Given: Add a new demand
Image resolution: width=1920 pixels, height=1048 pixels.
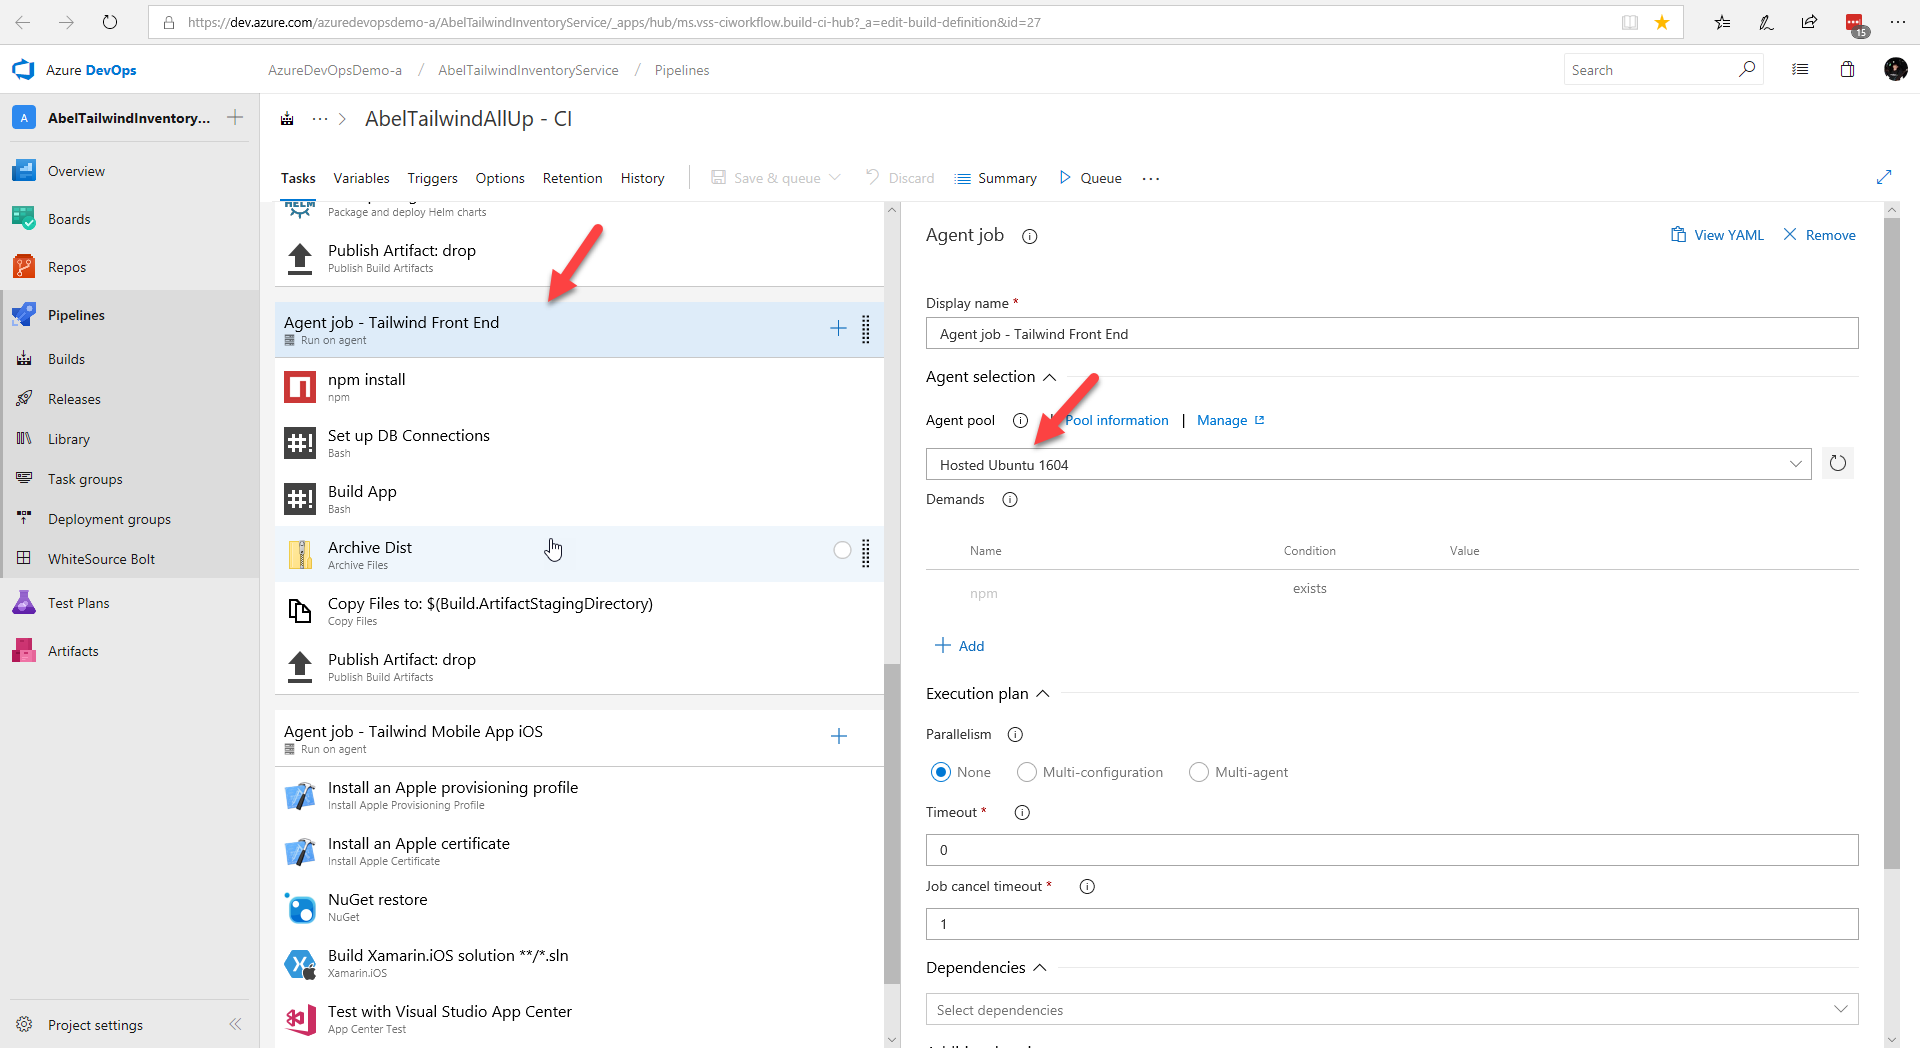Looking at the screenshot, I should coord(959,646).
